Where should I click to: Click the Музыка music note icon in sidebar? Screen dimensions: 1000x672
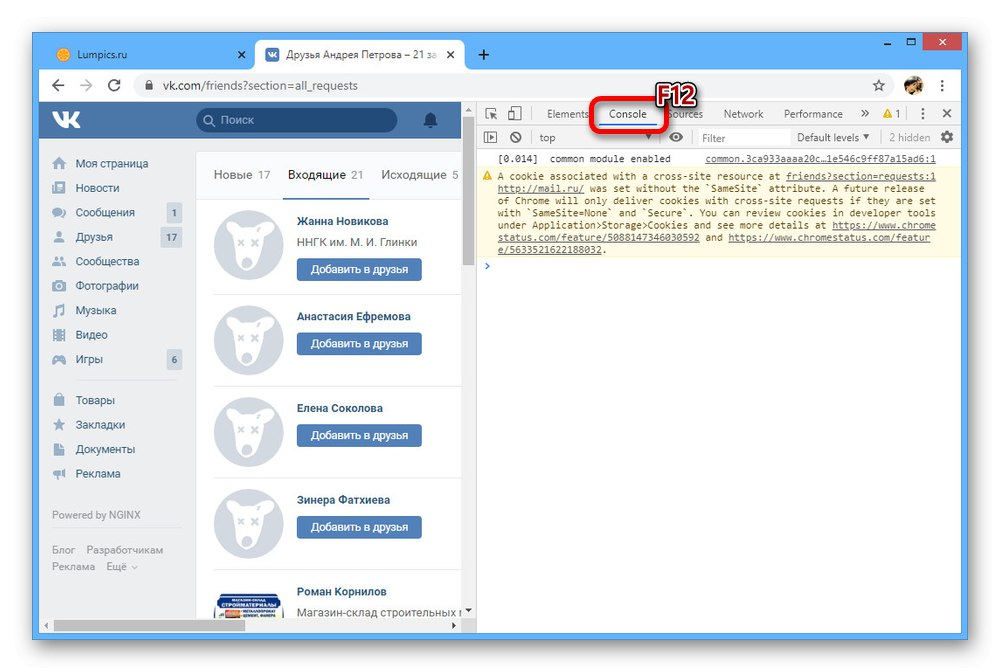point(60,310)
